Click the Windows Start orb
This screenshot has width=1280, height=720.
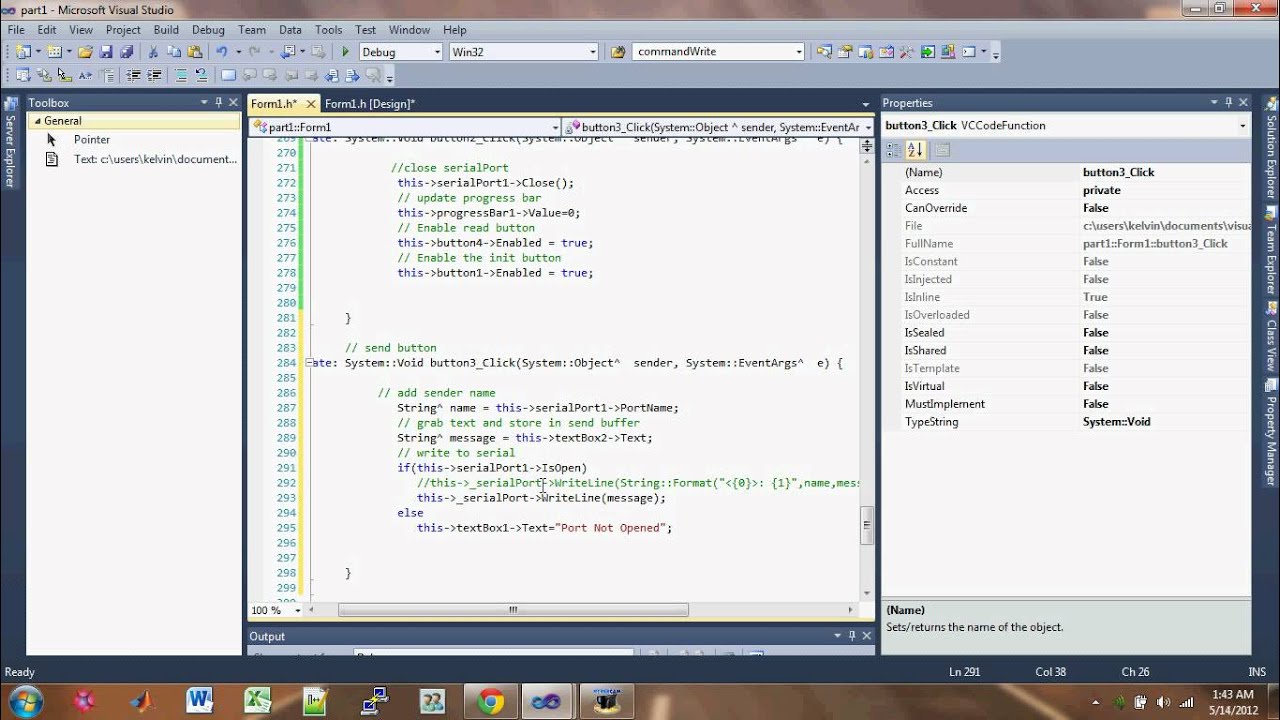coord(25,700)
